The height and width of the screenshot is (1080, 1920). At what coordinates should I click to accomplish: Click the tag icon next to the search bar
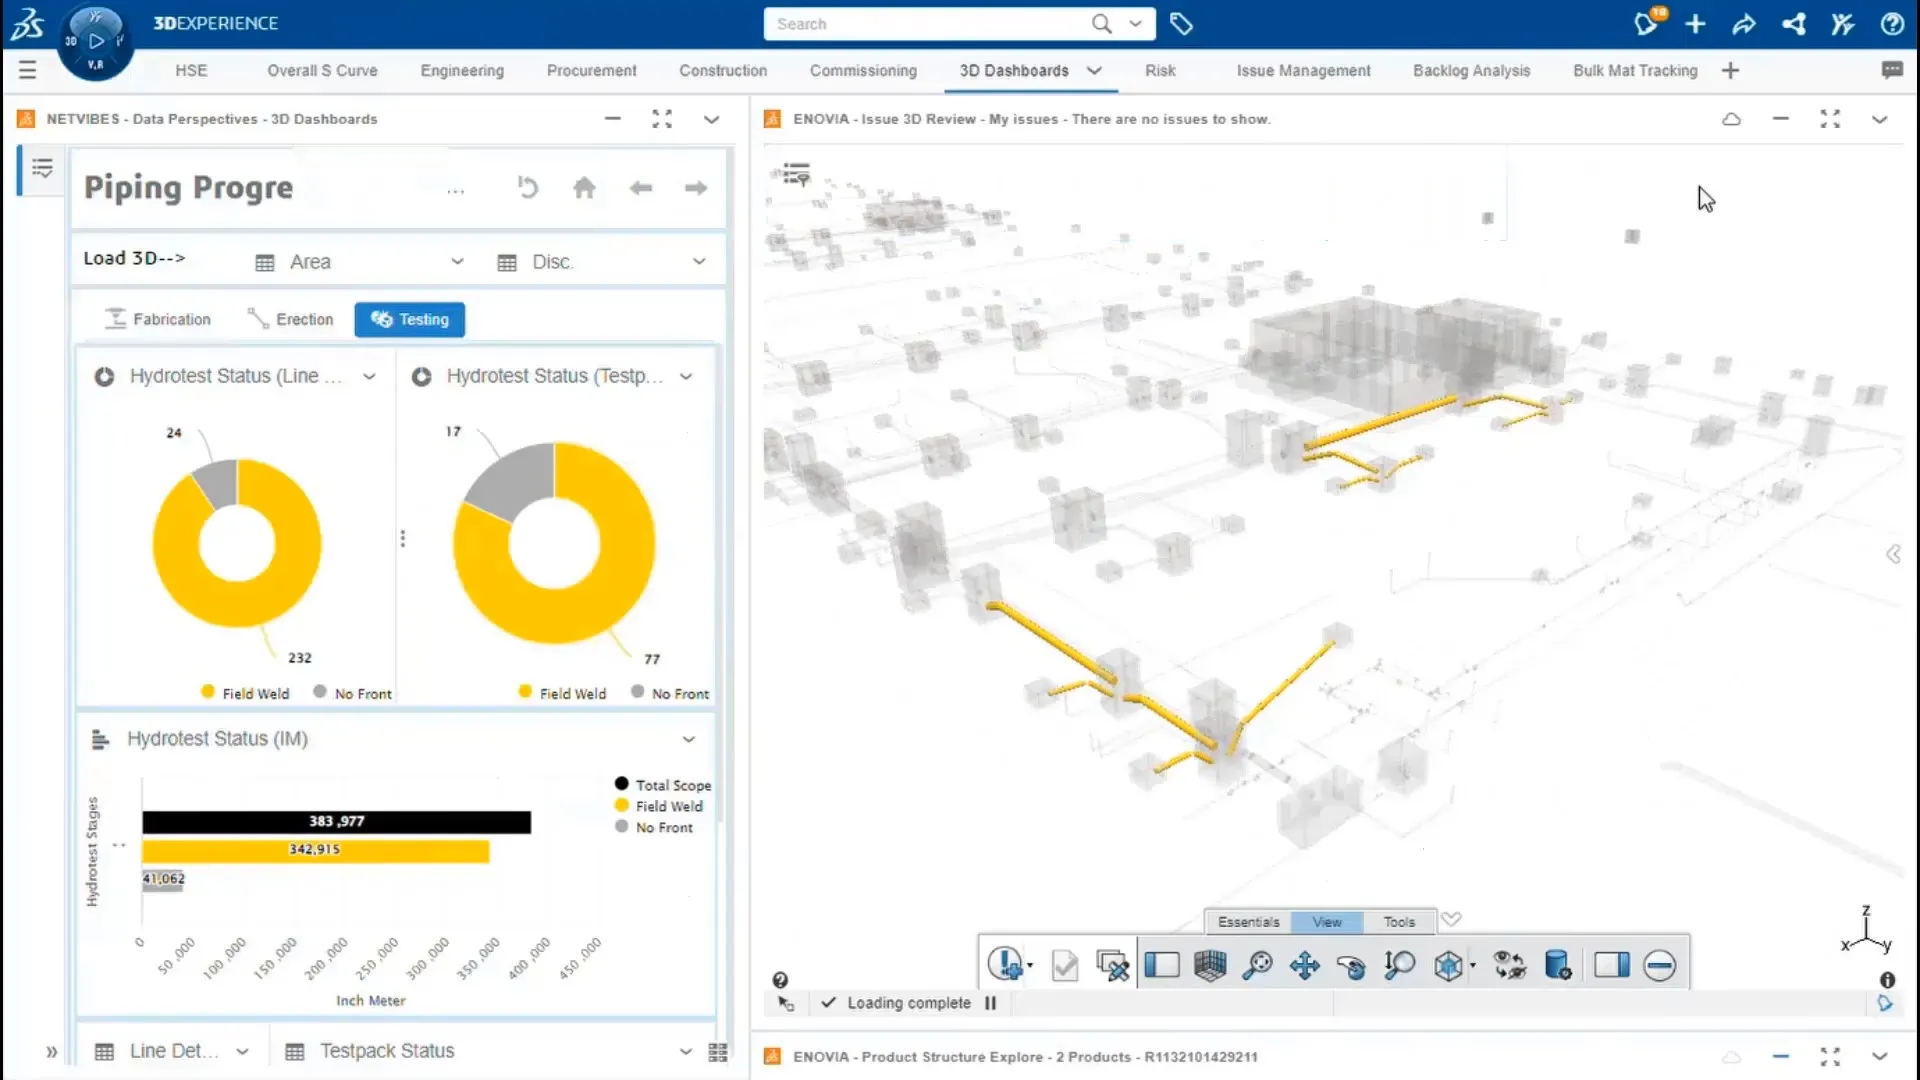click(x=1182, y=24)
